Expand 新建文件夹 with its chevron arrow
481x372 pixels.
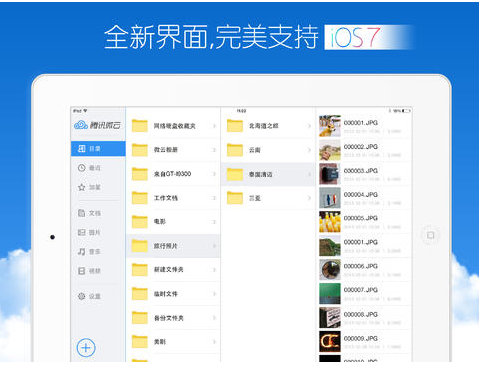[214, 270]
